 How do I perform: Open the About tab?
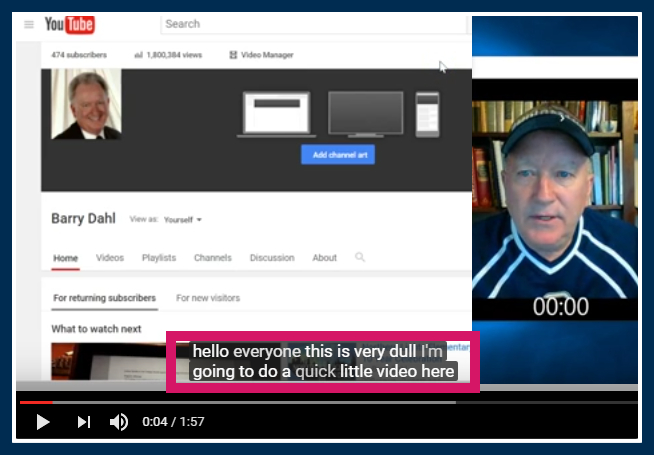[324, 258]
